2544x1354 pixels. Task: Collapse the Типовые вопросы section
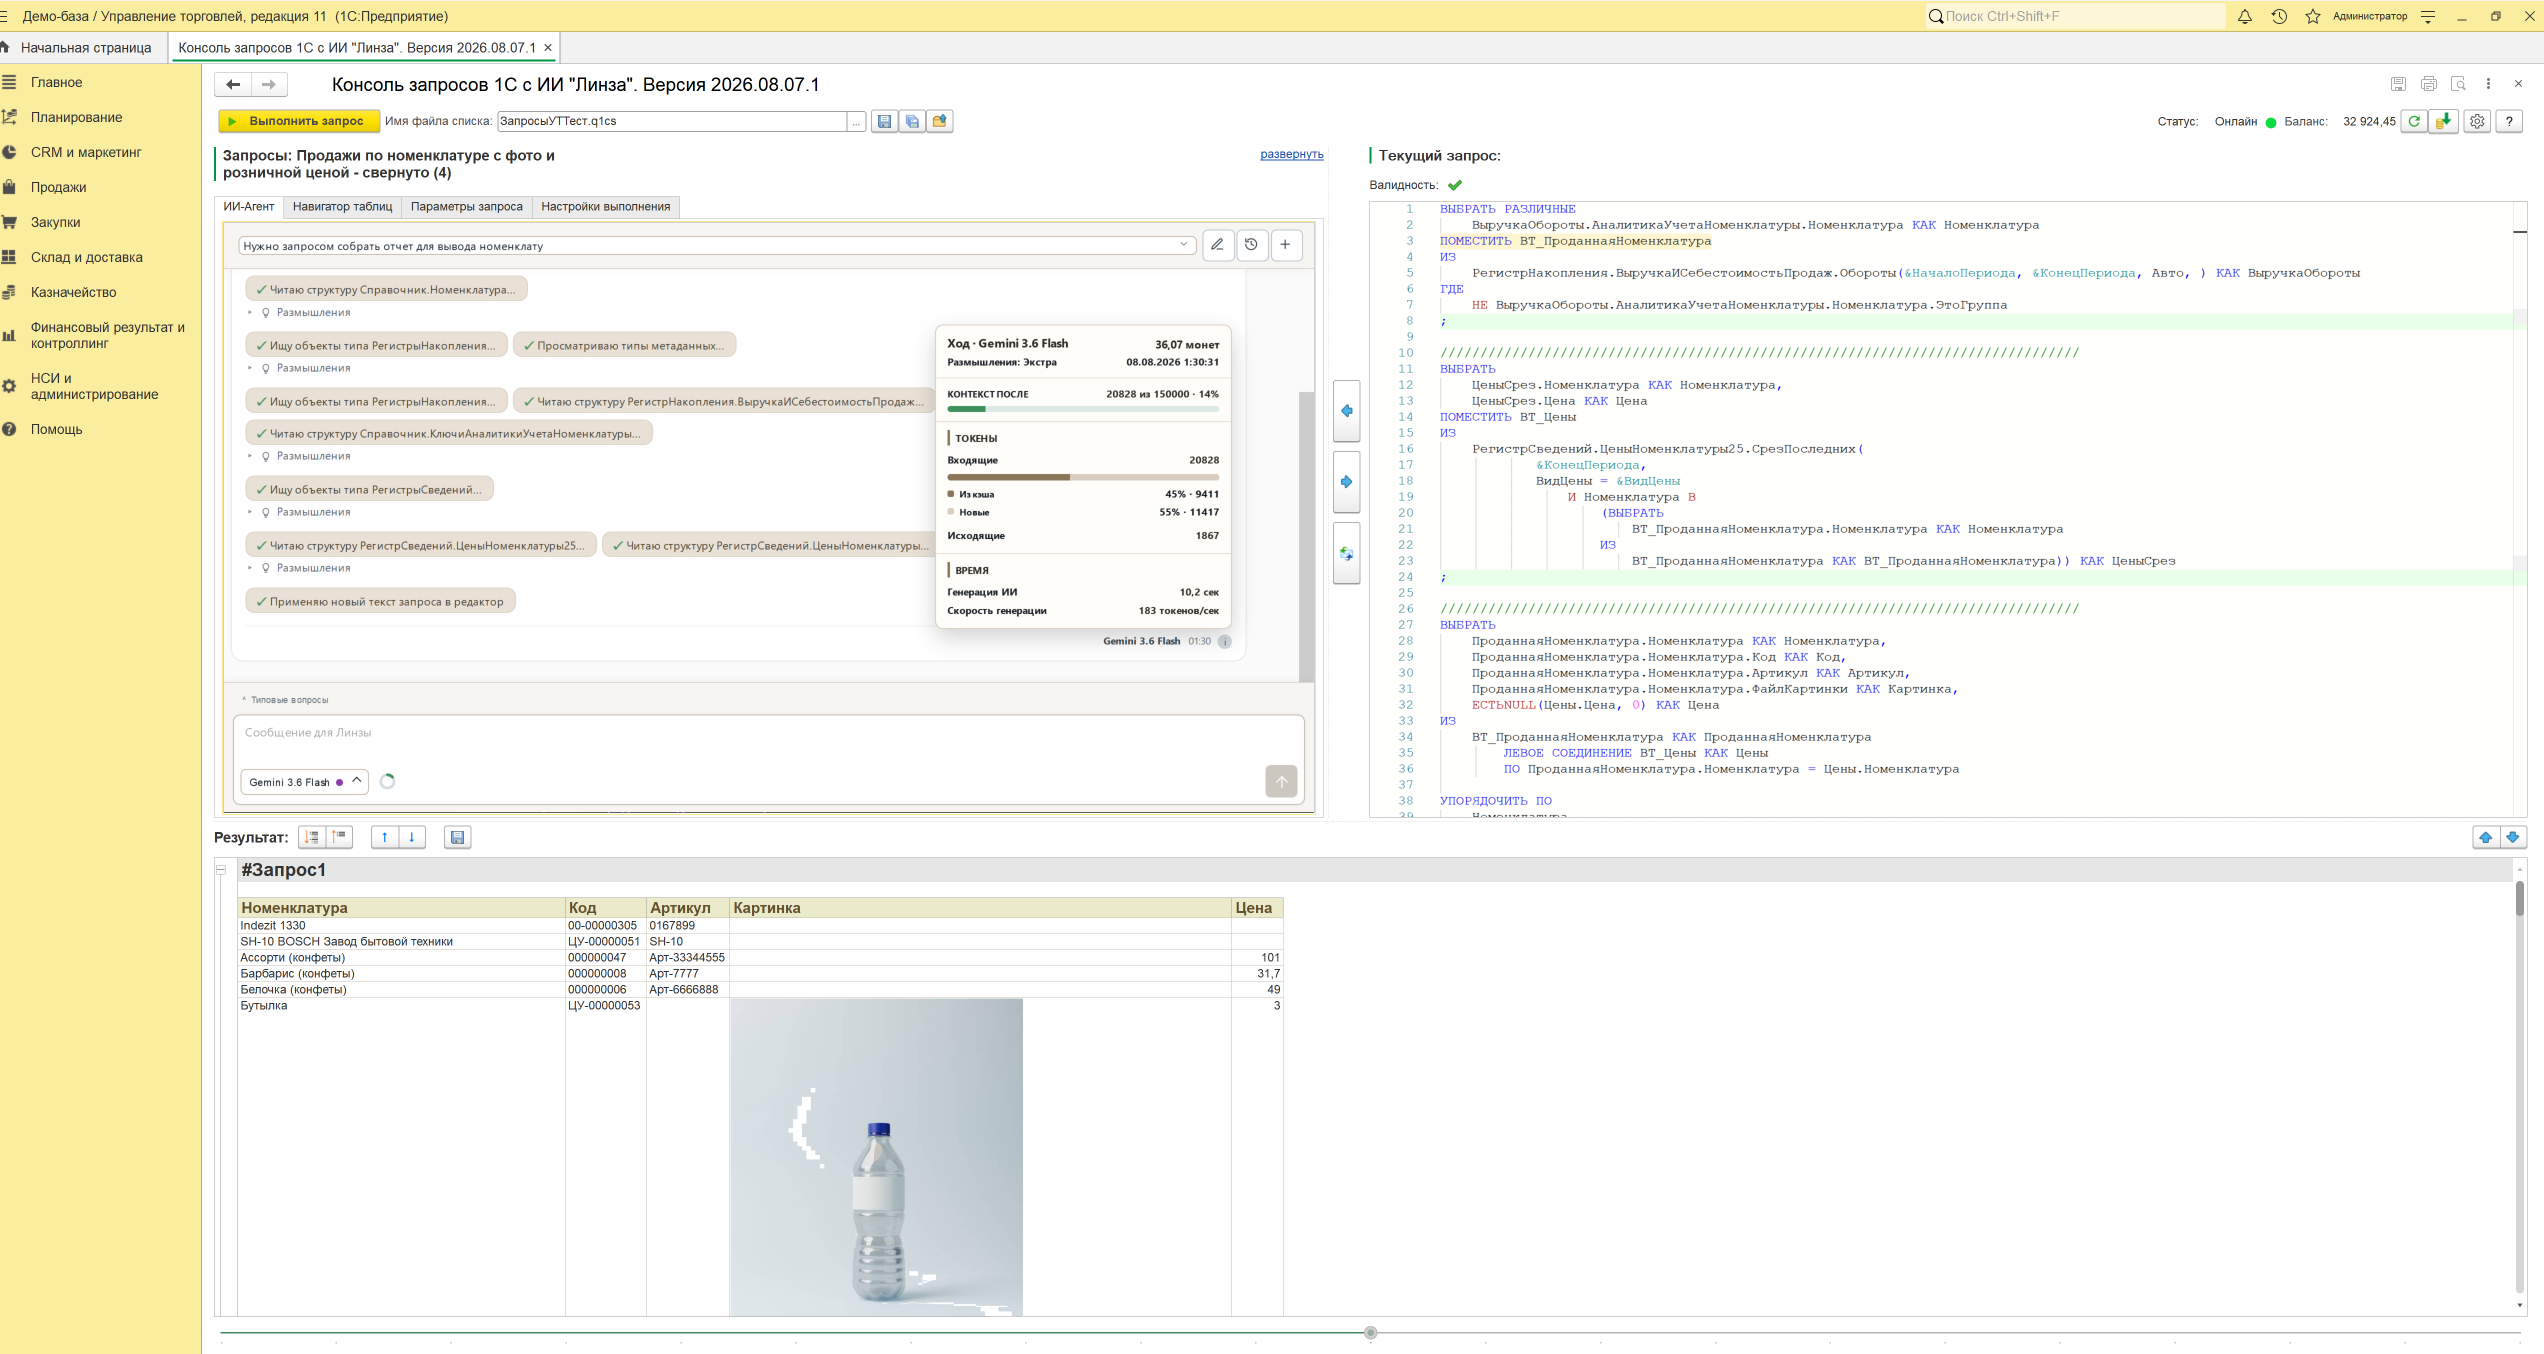[285, 700]
